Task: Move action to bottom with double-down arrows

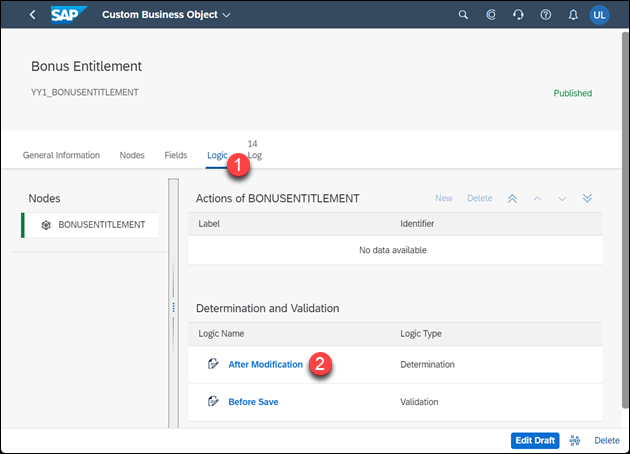Action: [587, 198]
